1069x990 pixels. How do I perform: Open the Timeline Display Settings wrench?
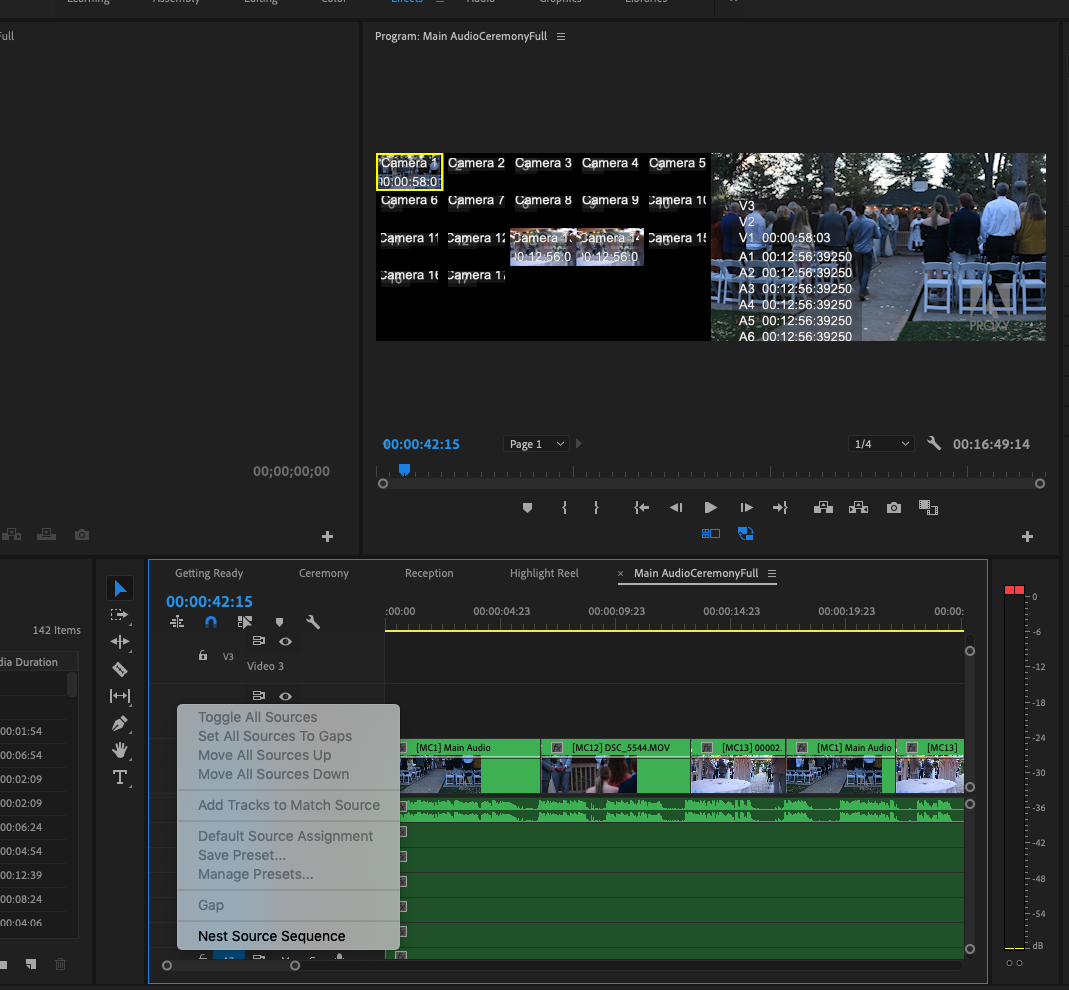pos(313,622)
